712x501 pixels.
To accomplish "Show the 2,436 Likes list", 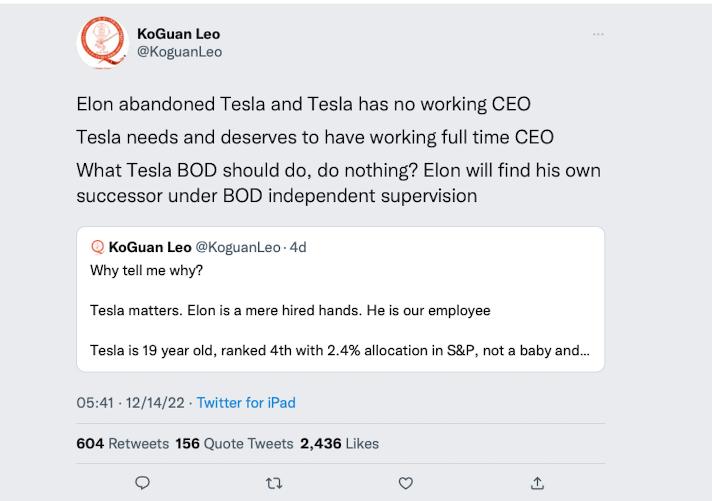I will (339, 443).
